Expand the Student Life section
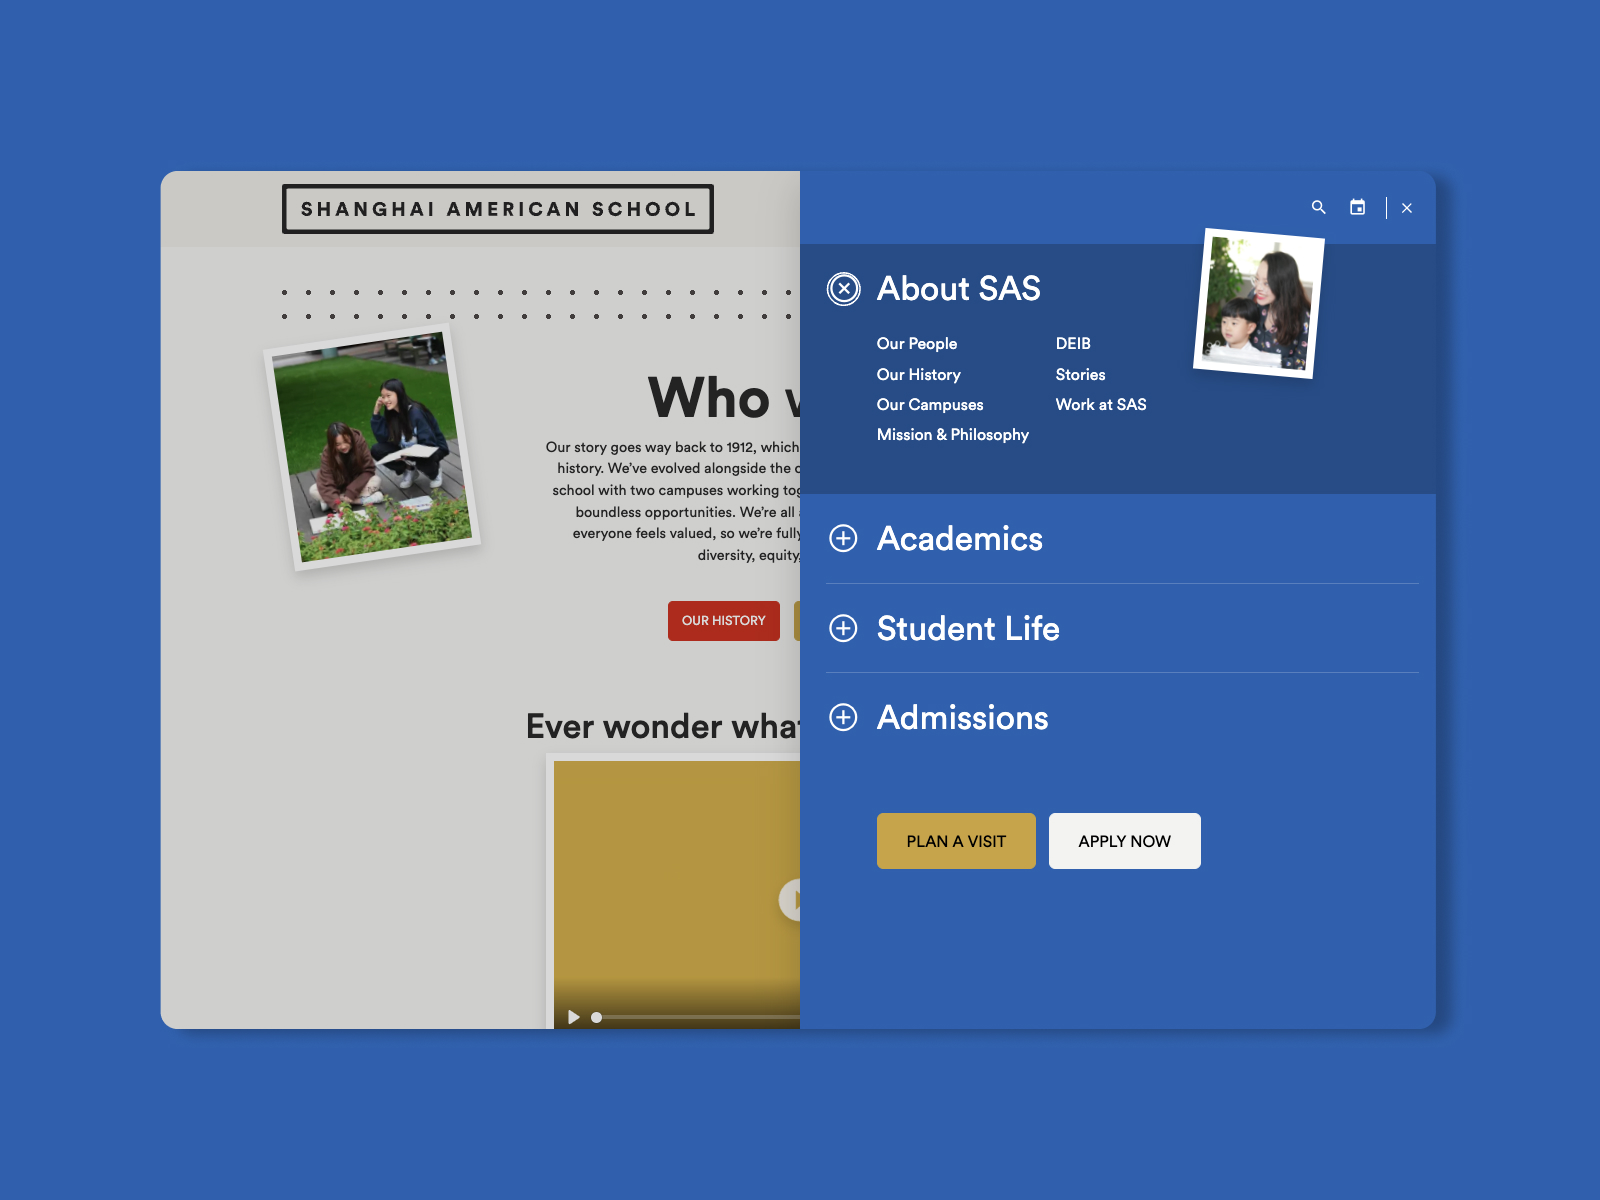The image size is (1600, 1200). point(844,628)
